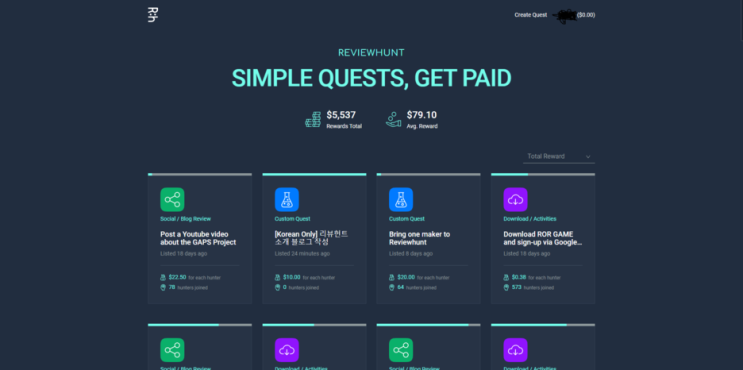
Task: Click the blue flask icon on Korean Only card
Action: click(287, 199)
